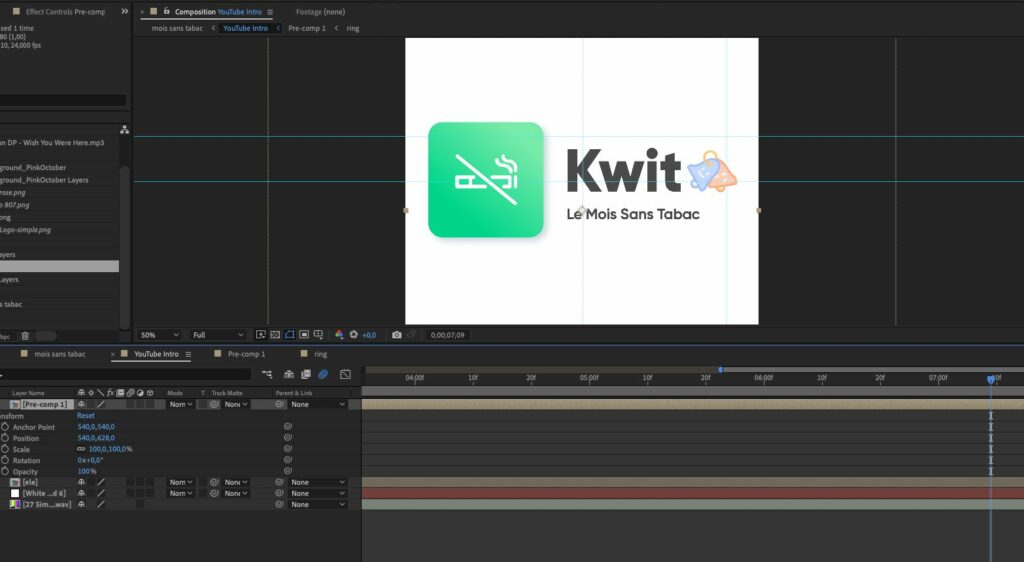Click the snapshot camera icon in viewer
This screenshot has width=1024, height=562.
tap(397, 335)
